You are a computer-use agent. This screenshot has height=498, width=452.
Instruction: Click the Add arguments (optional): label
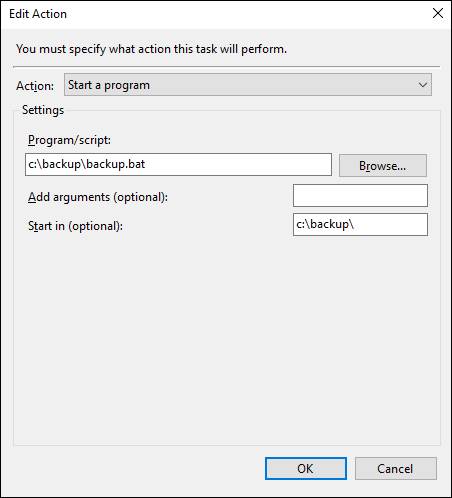click(x=98, y=197)
